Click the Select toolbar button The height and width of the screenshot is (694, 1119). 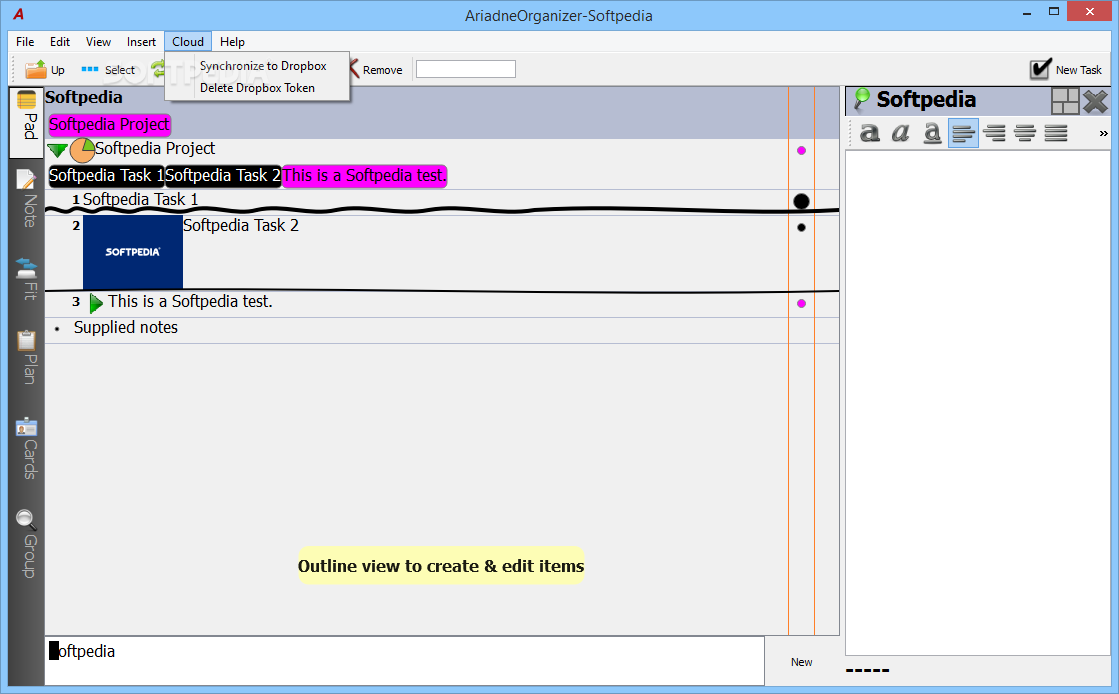click(x=108, y=69)
